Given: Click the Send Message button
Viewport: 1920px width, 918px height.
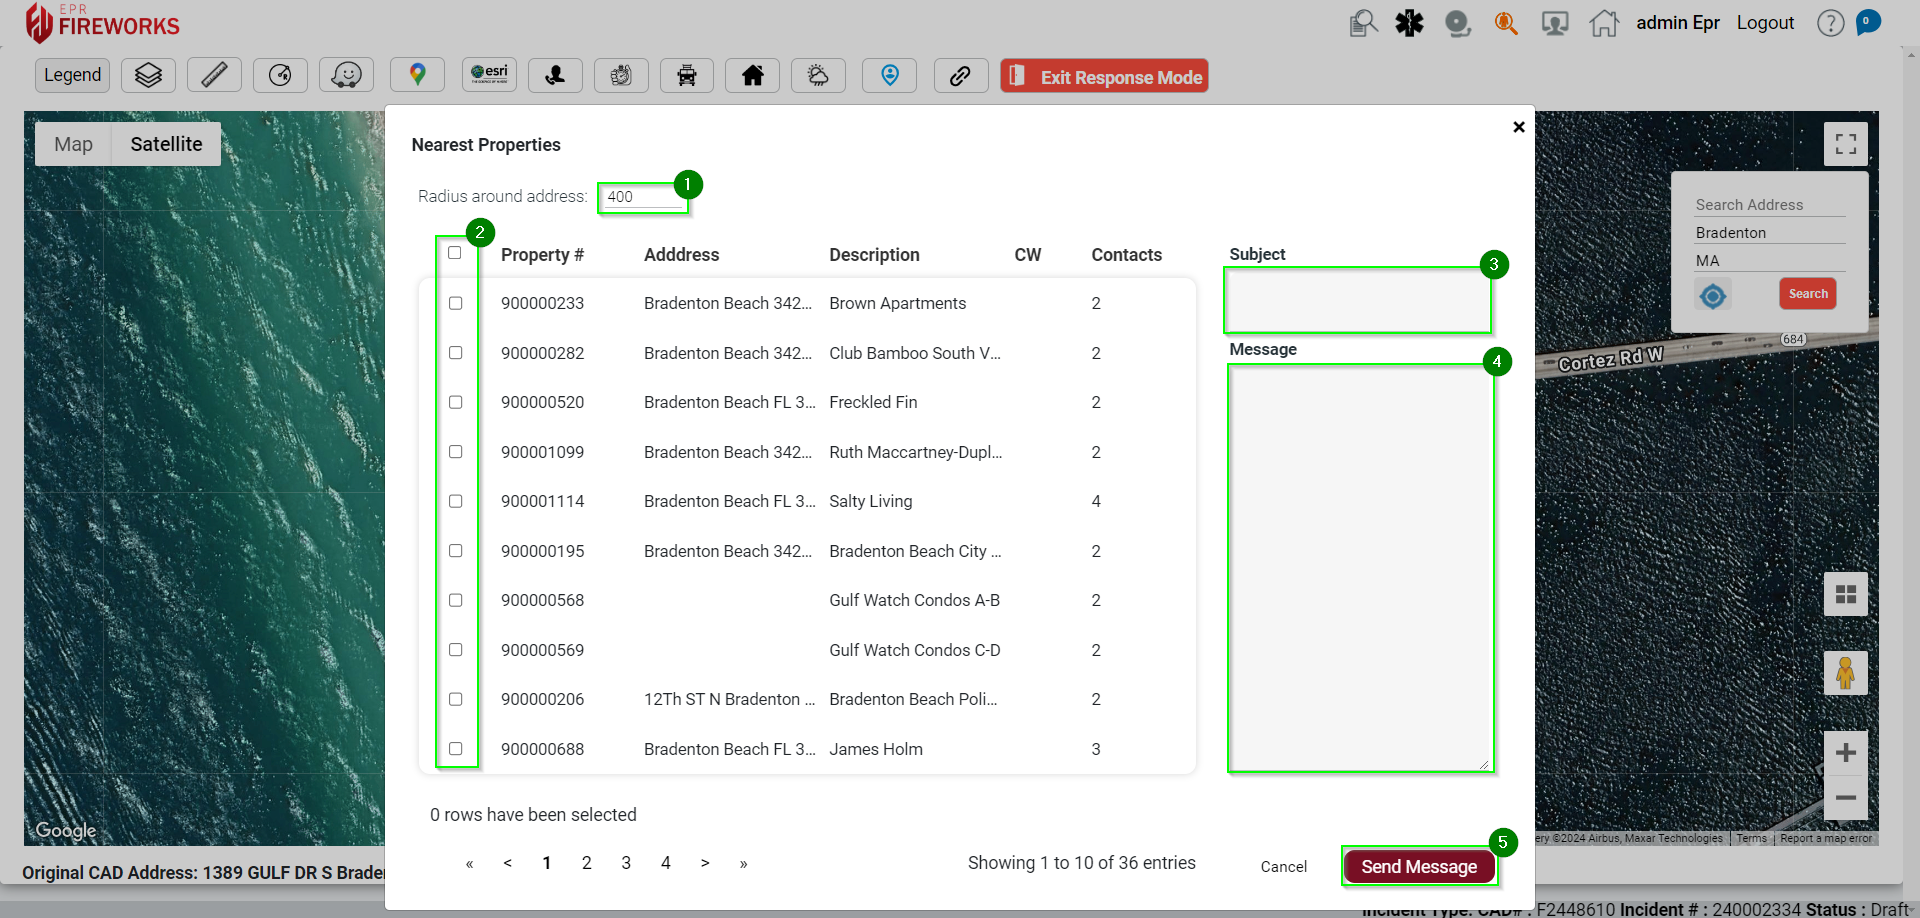Looking at the screenshot, I should tap(1418, 867).
